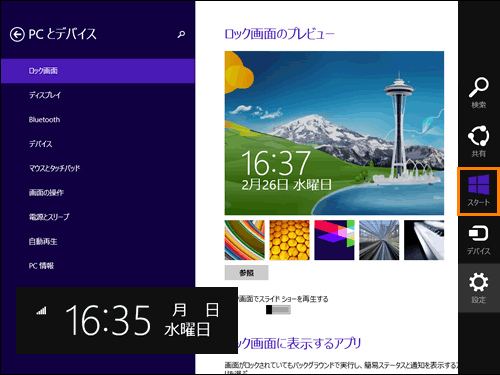The height and width of the screenshot is (375, 500).
Task: Toggle the lock screen slide show switch
Action: (x=278, y=310)
